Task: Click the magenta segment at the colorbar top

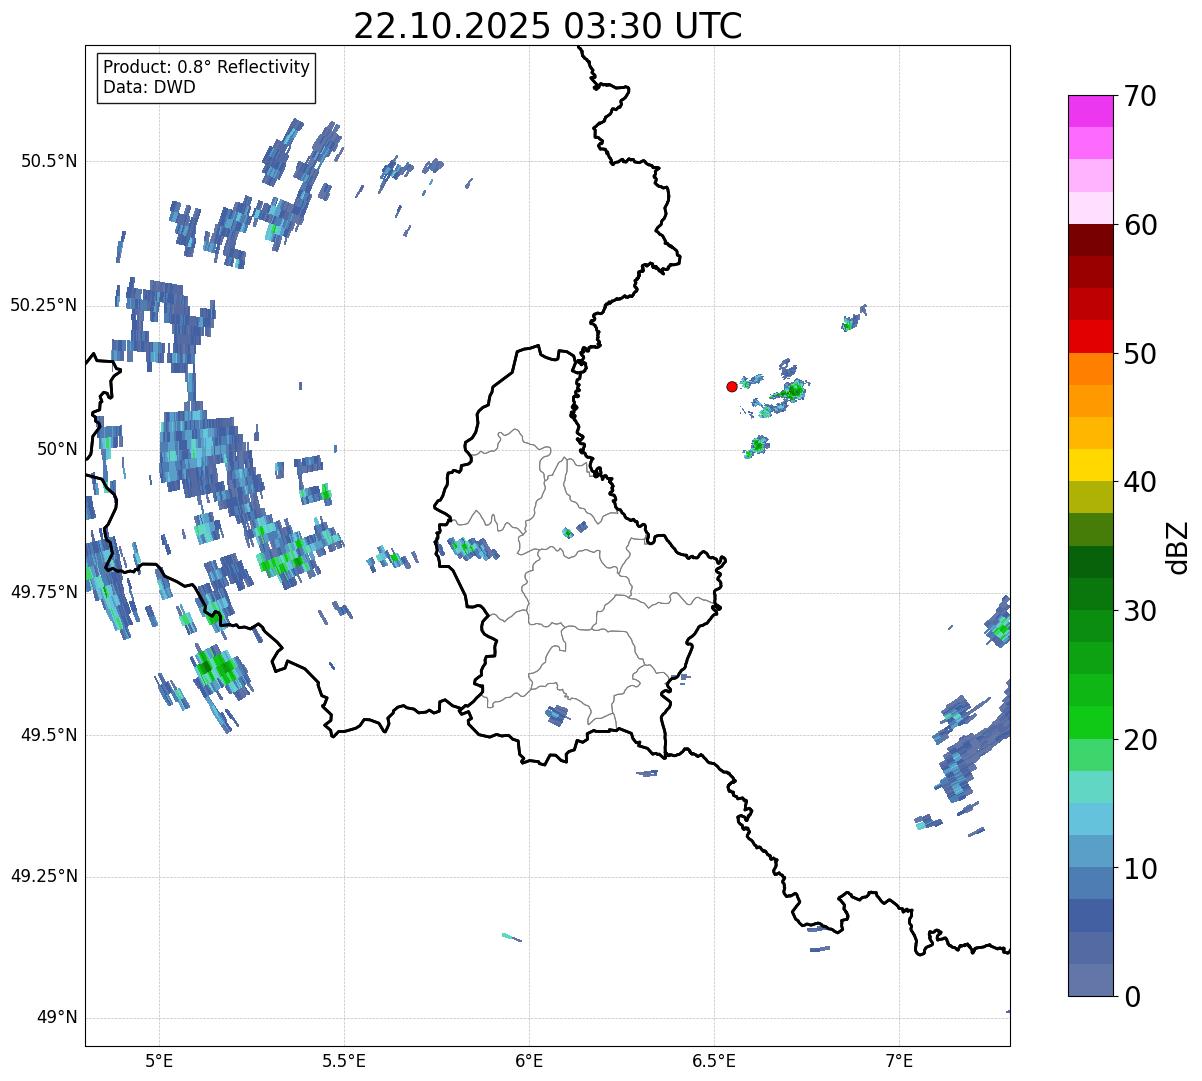Action: (x=1091, y=111)
